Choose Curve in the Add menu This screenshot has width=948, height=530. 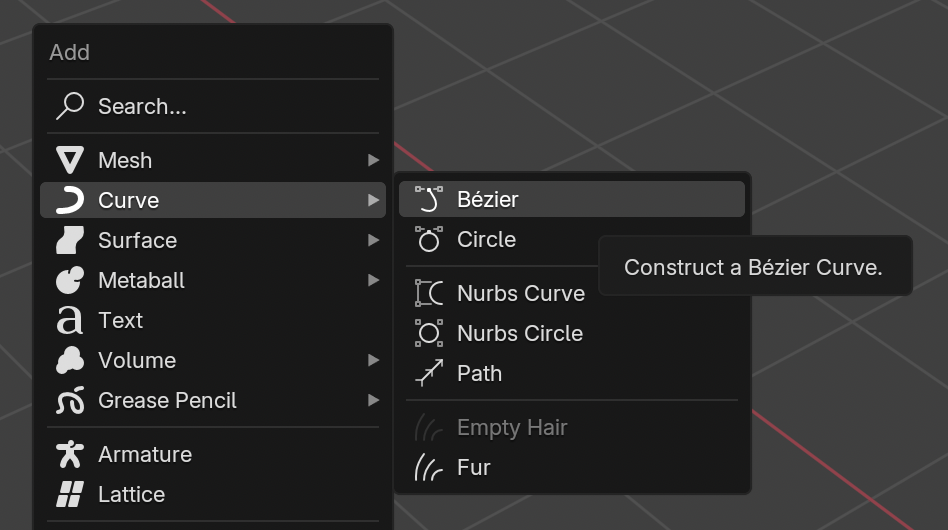click(213, 200)
